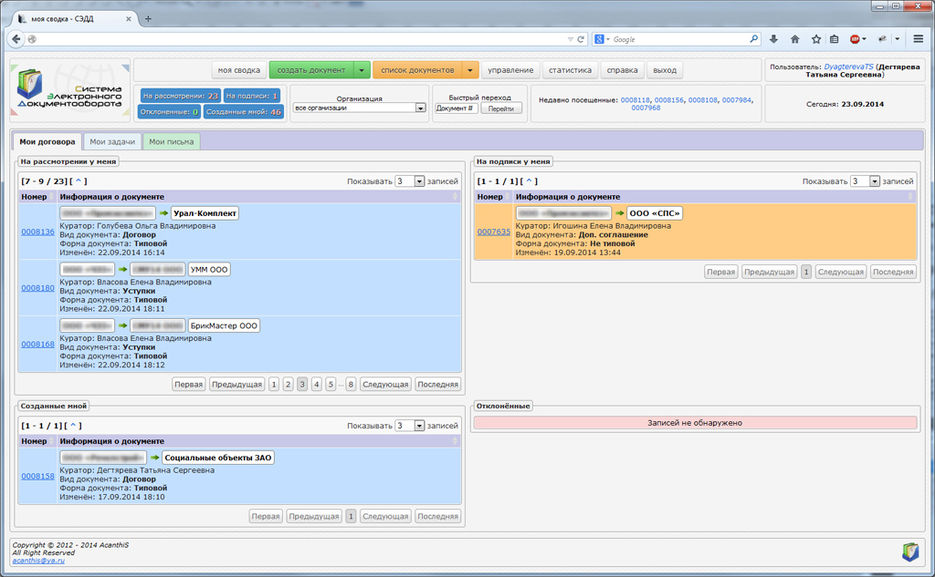The width and height of the screenshot is (935, 577).
Task: Open recently visited document 0007984
Action: 737,100
